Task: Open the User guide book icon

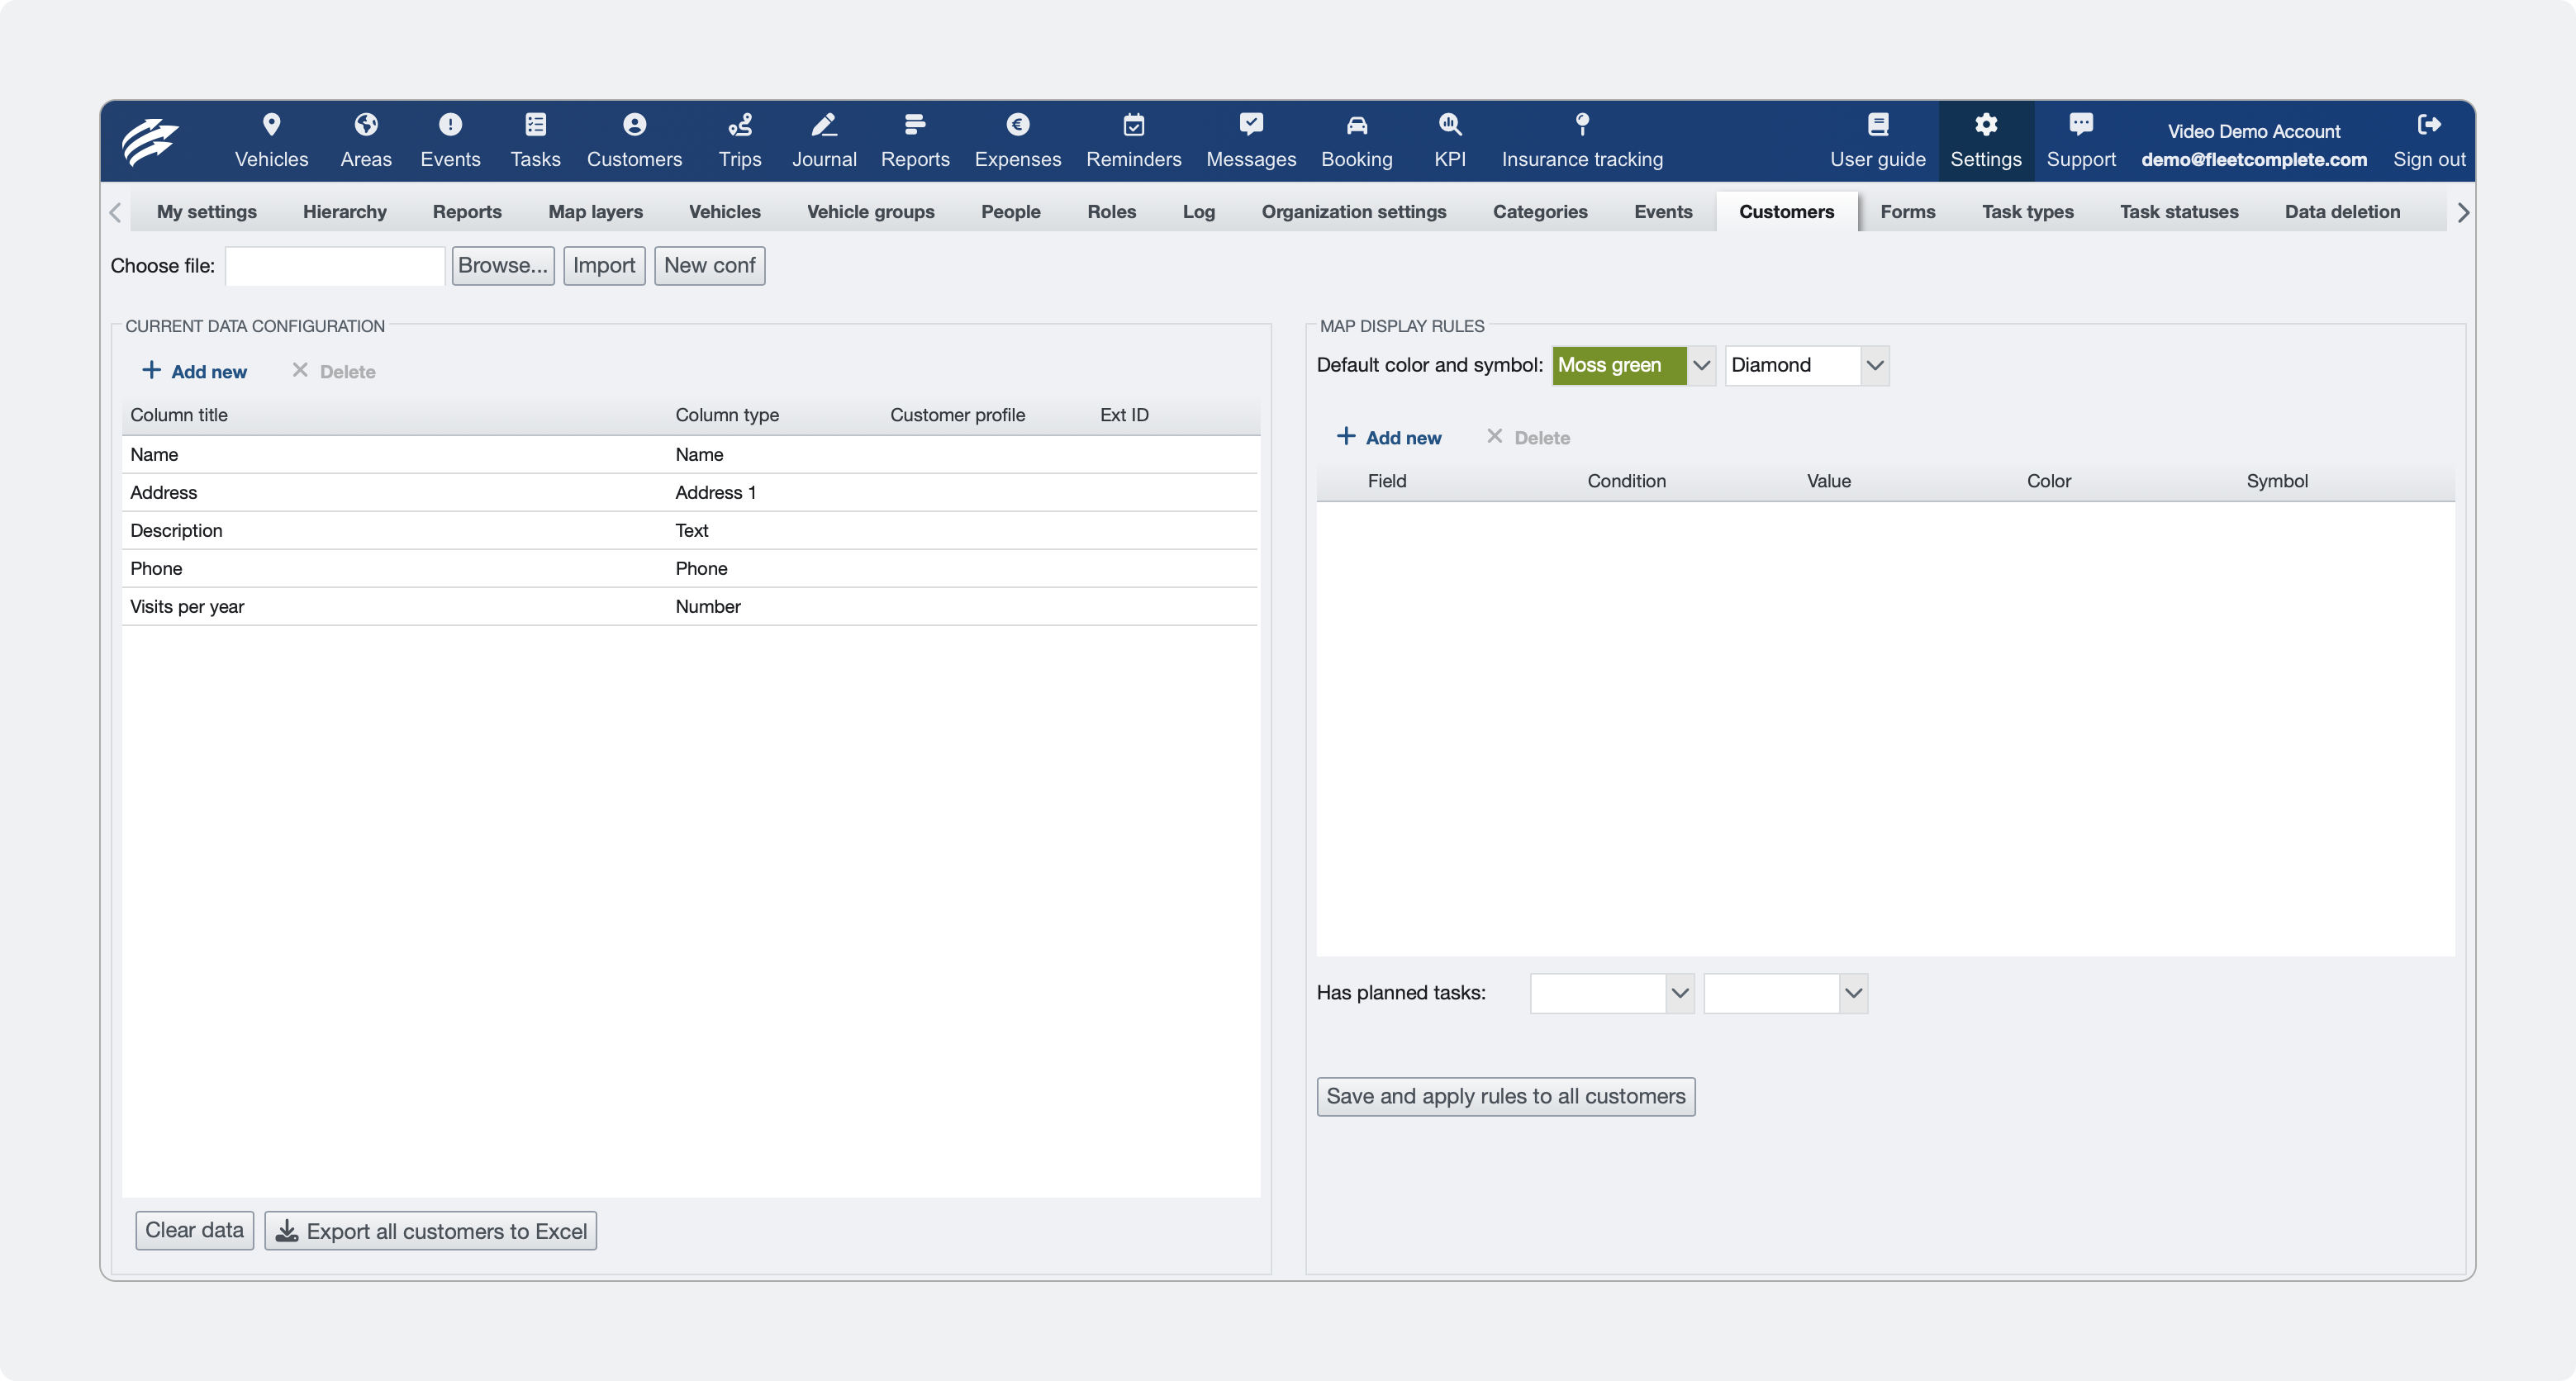Action: point(1878,125)
